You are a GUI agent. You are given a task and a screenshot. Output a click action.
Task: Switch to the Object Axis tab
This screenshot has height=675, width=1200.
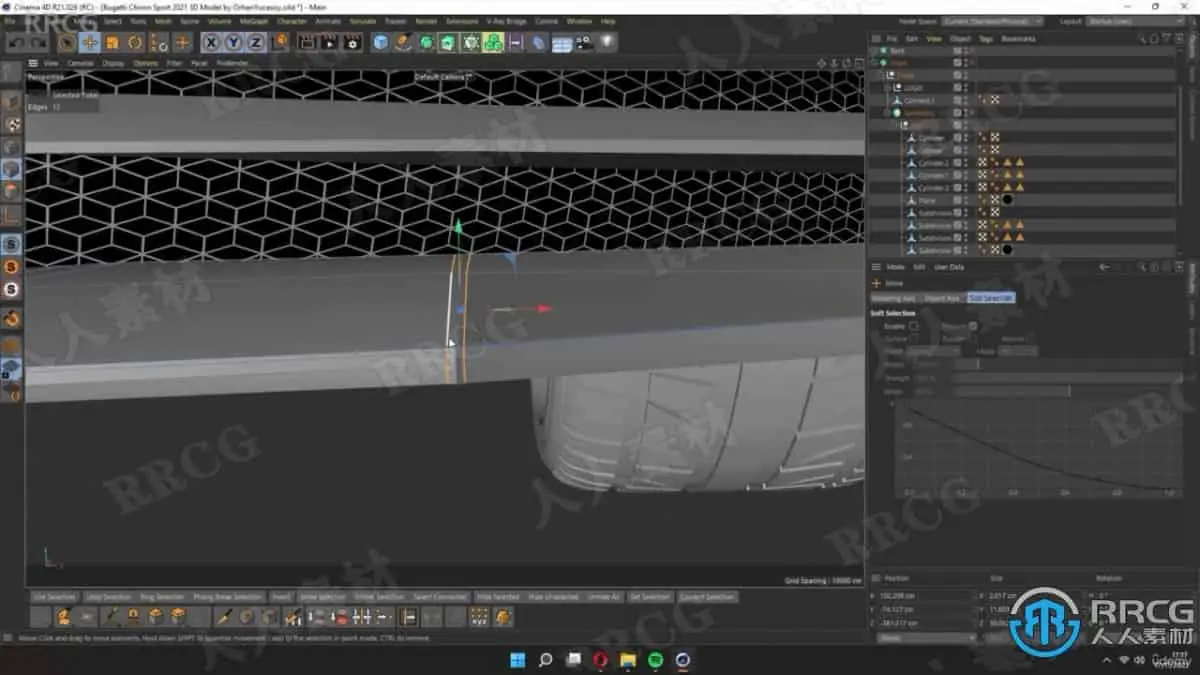point(942,298)
